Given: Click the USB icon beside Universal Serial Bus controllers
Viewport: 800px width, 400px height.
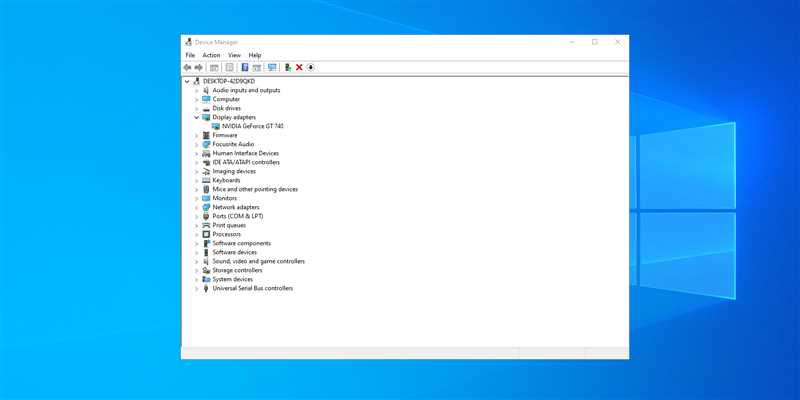Looking at the screenshot, I should pyautogui.click(x=206, y=288).
